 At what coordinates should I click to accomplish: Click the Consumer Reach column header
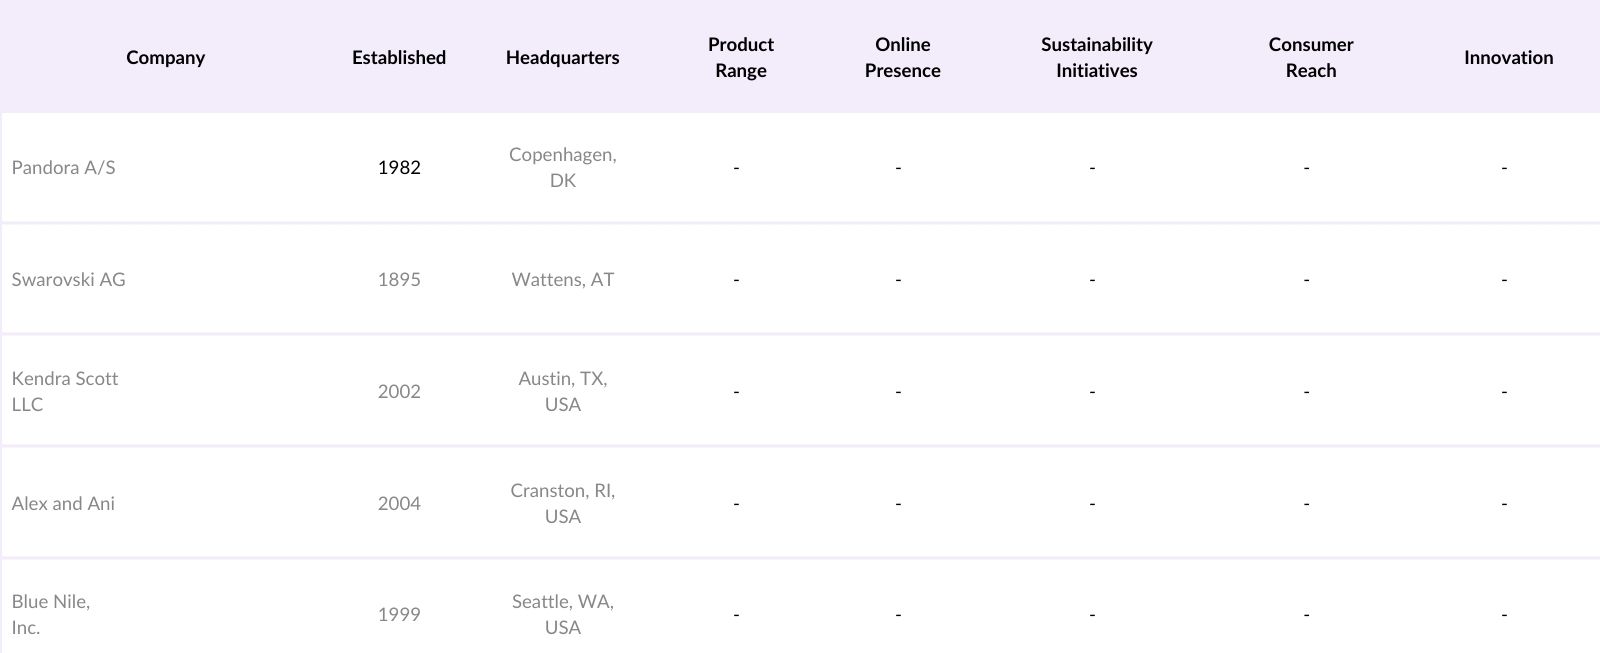1310,58
